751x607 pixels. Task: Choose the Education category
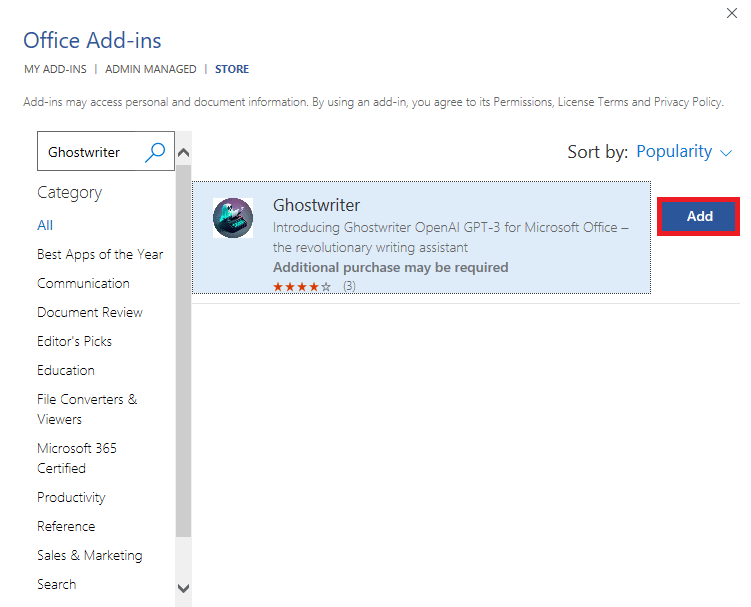(x=66, y=370)
